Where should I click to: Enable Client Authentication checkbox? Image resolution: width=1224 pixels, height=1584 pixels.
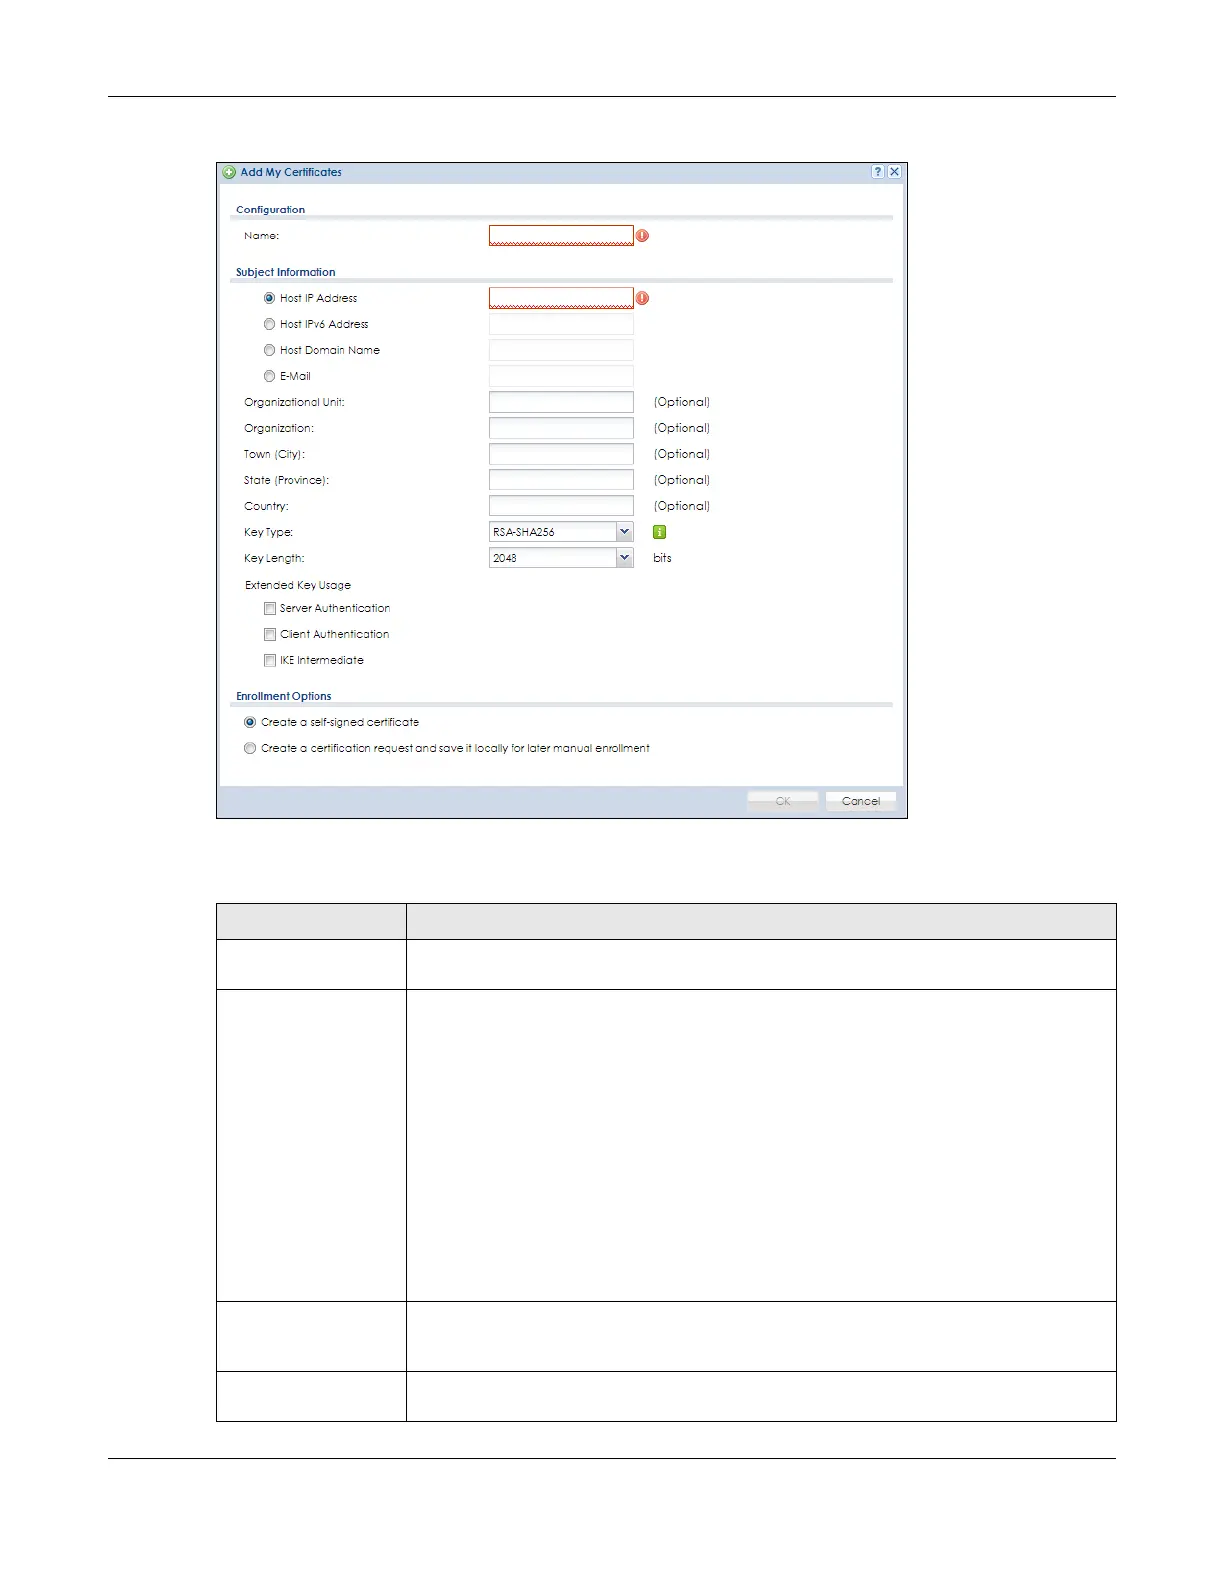pos(270,634)
